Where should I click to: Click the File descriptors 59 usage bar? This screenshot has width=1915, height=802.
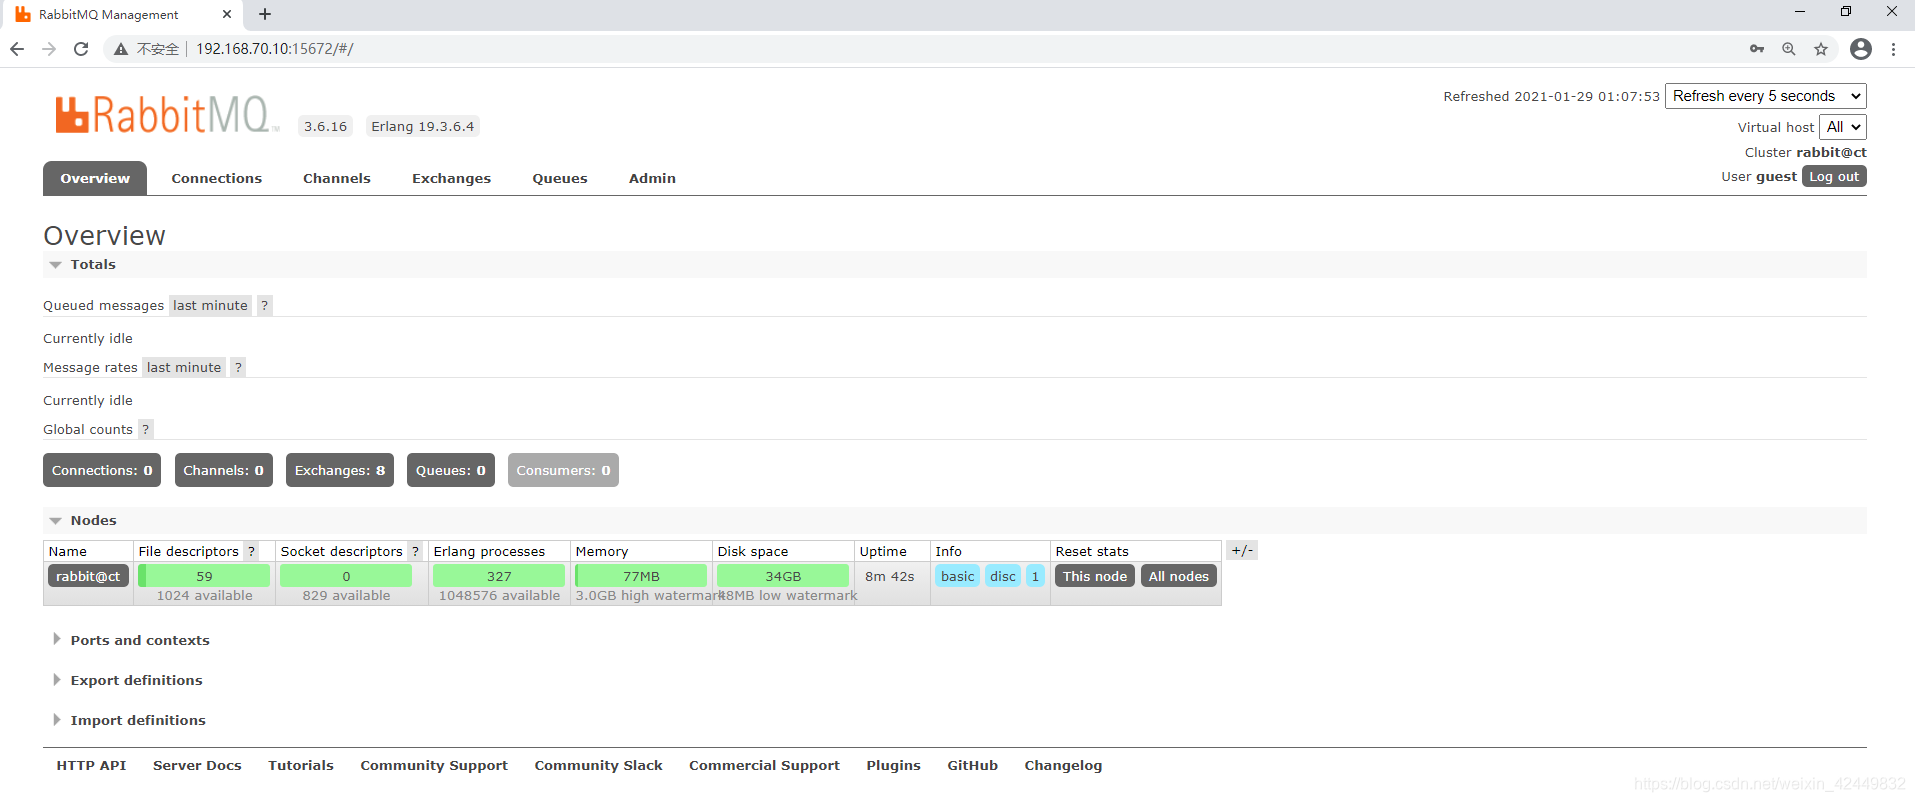(204, 577)
